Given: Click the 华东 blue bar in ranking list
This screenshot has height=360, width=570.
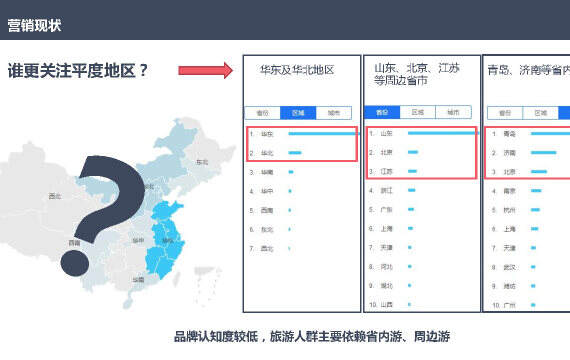Looking at the screenshot, I should 323,134.
